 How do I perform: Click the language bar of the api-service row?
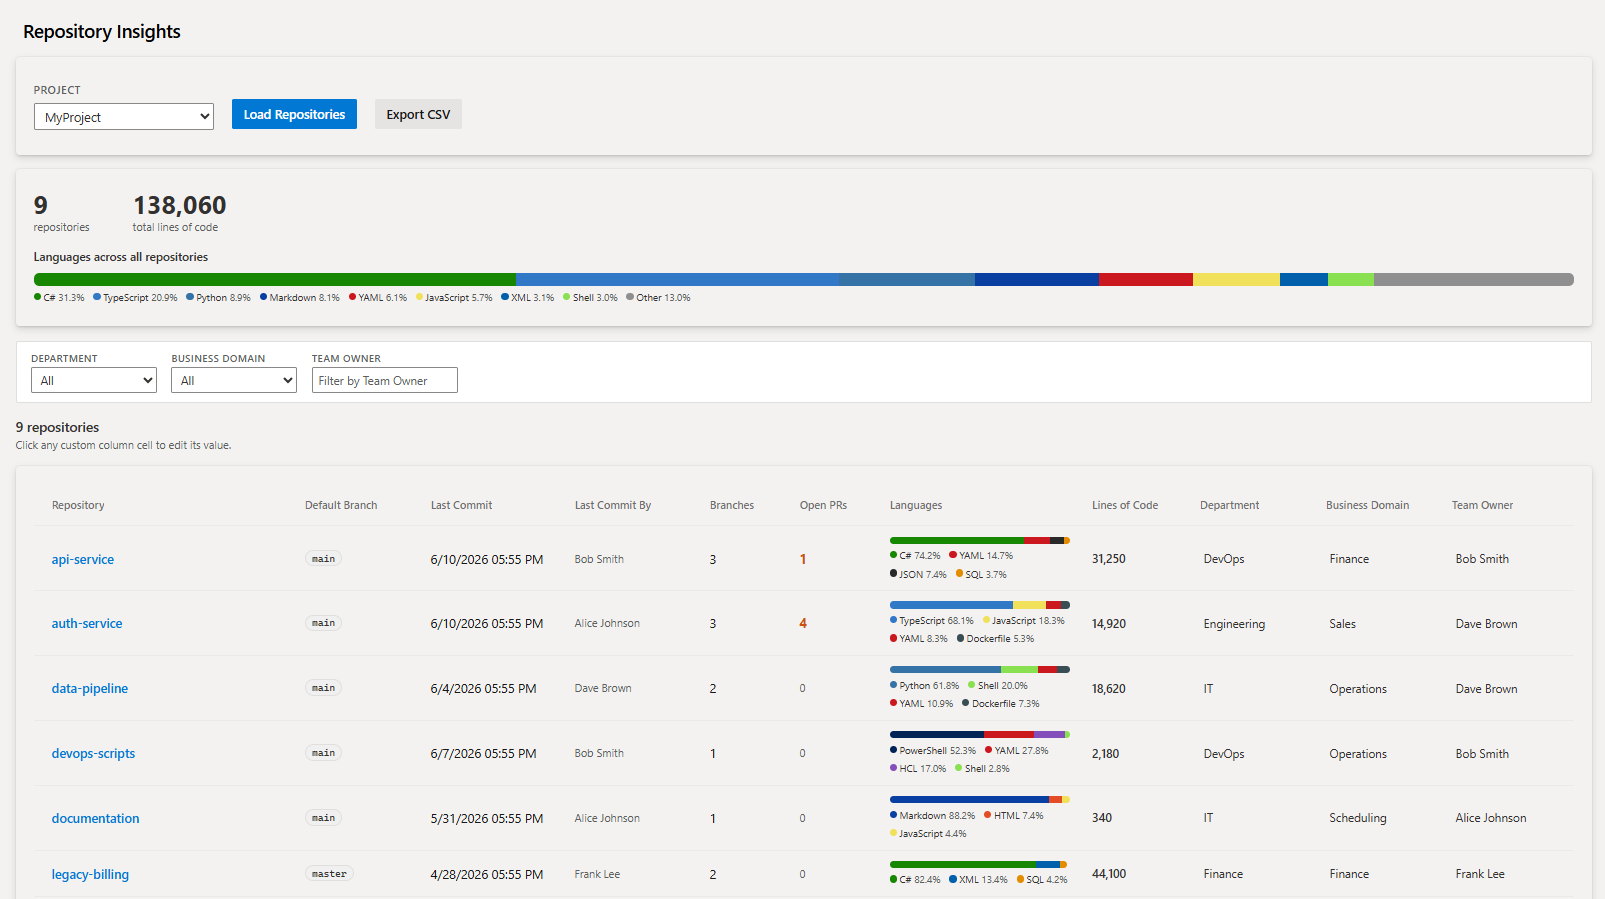[980, 540]
